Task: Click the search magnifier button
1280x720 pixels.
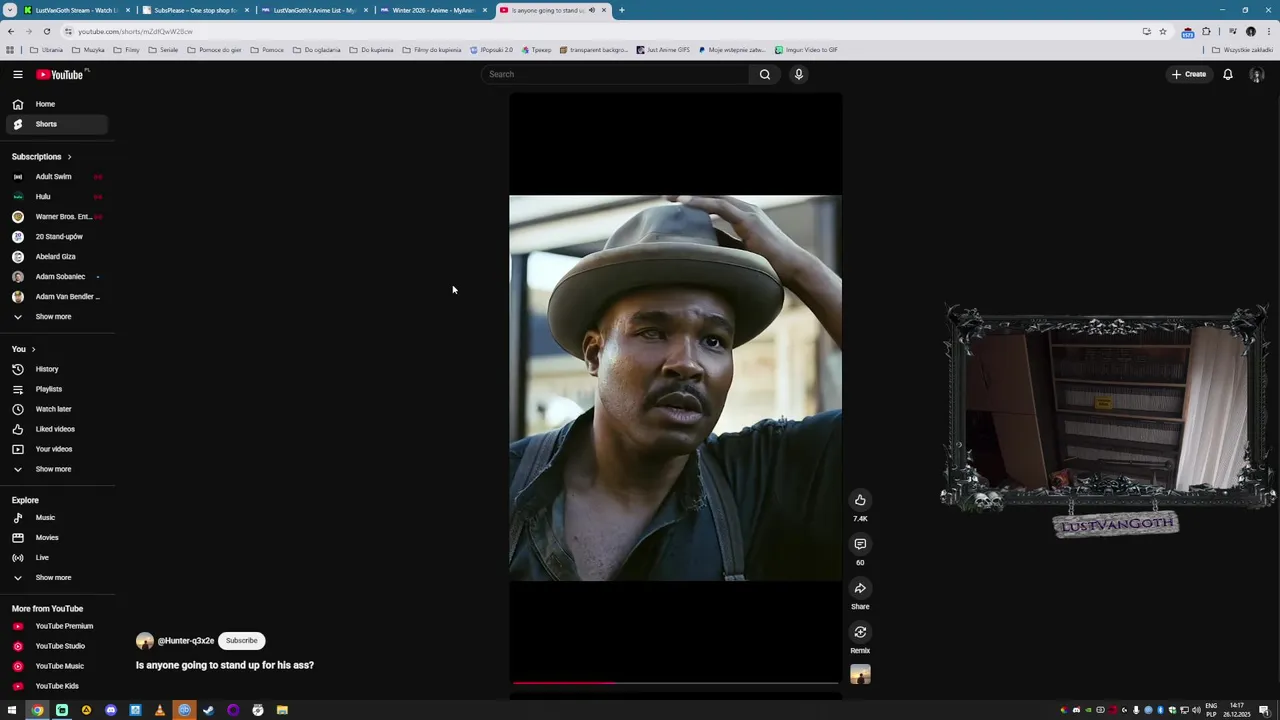Action: [x=764, y=74]
